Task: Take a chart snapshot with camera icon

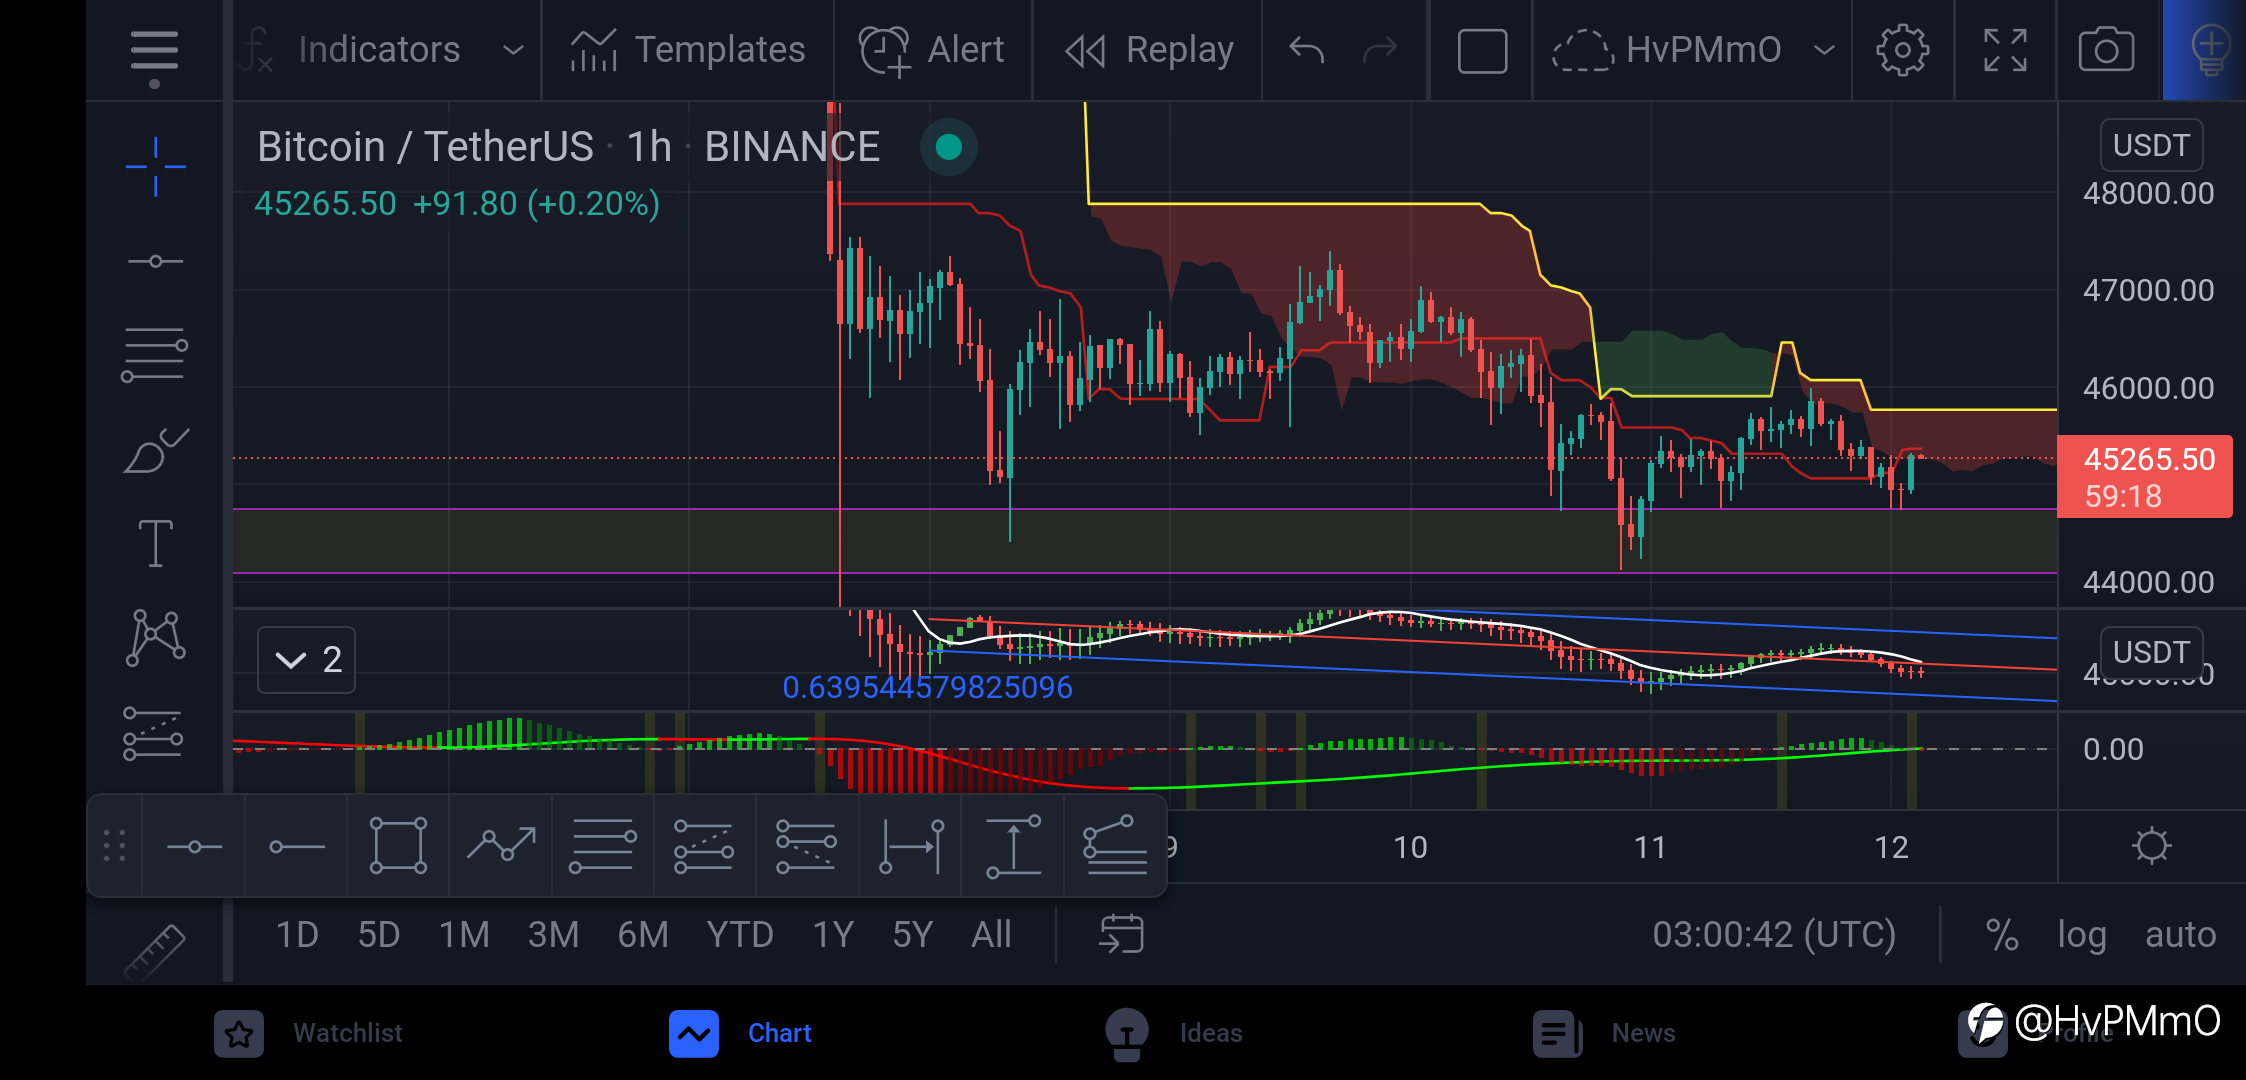Action: 2106,50
